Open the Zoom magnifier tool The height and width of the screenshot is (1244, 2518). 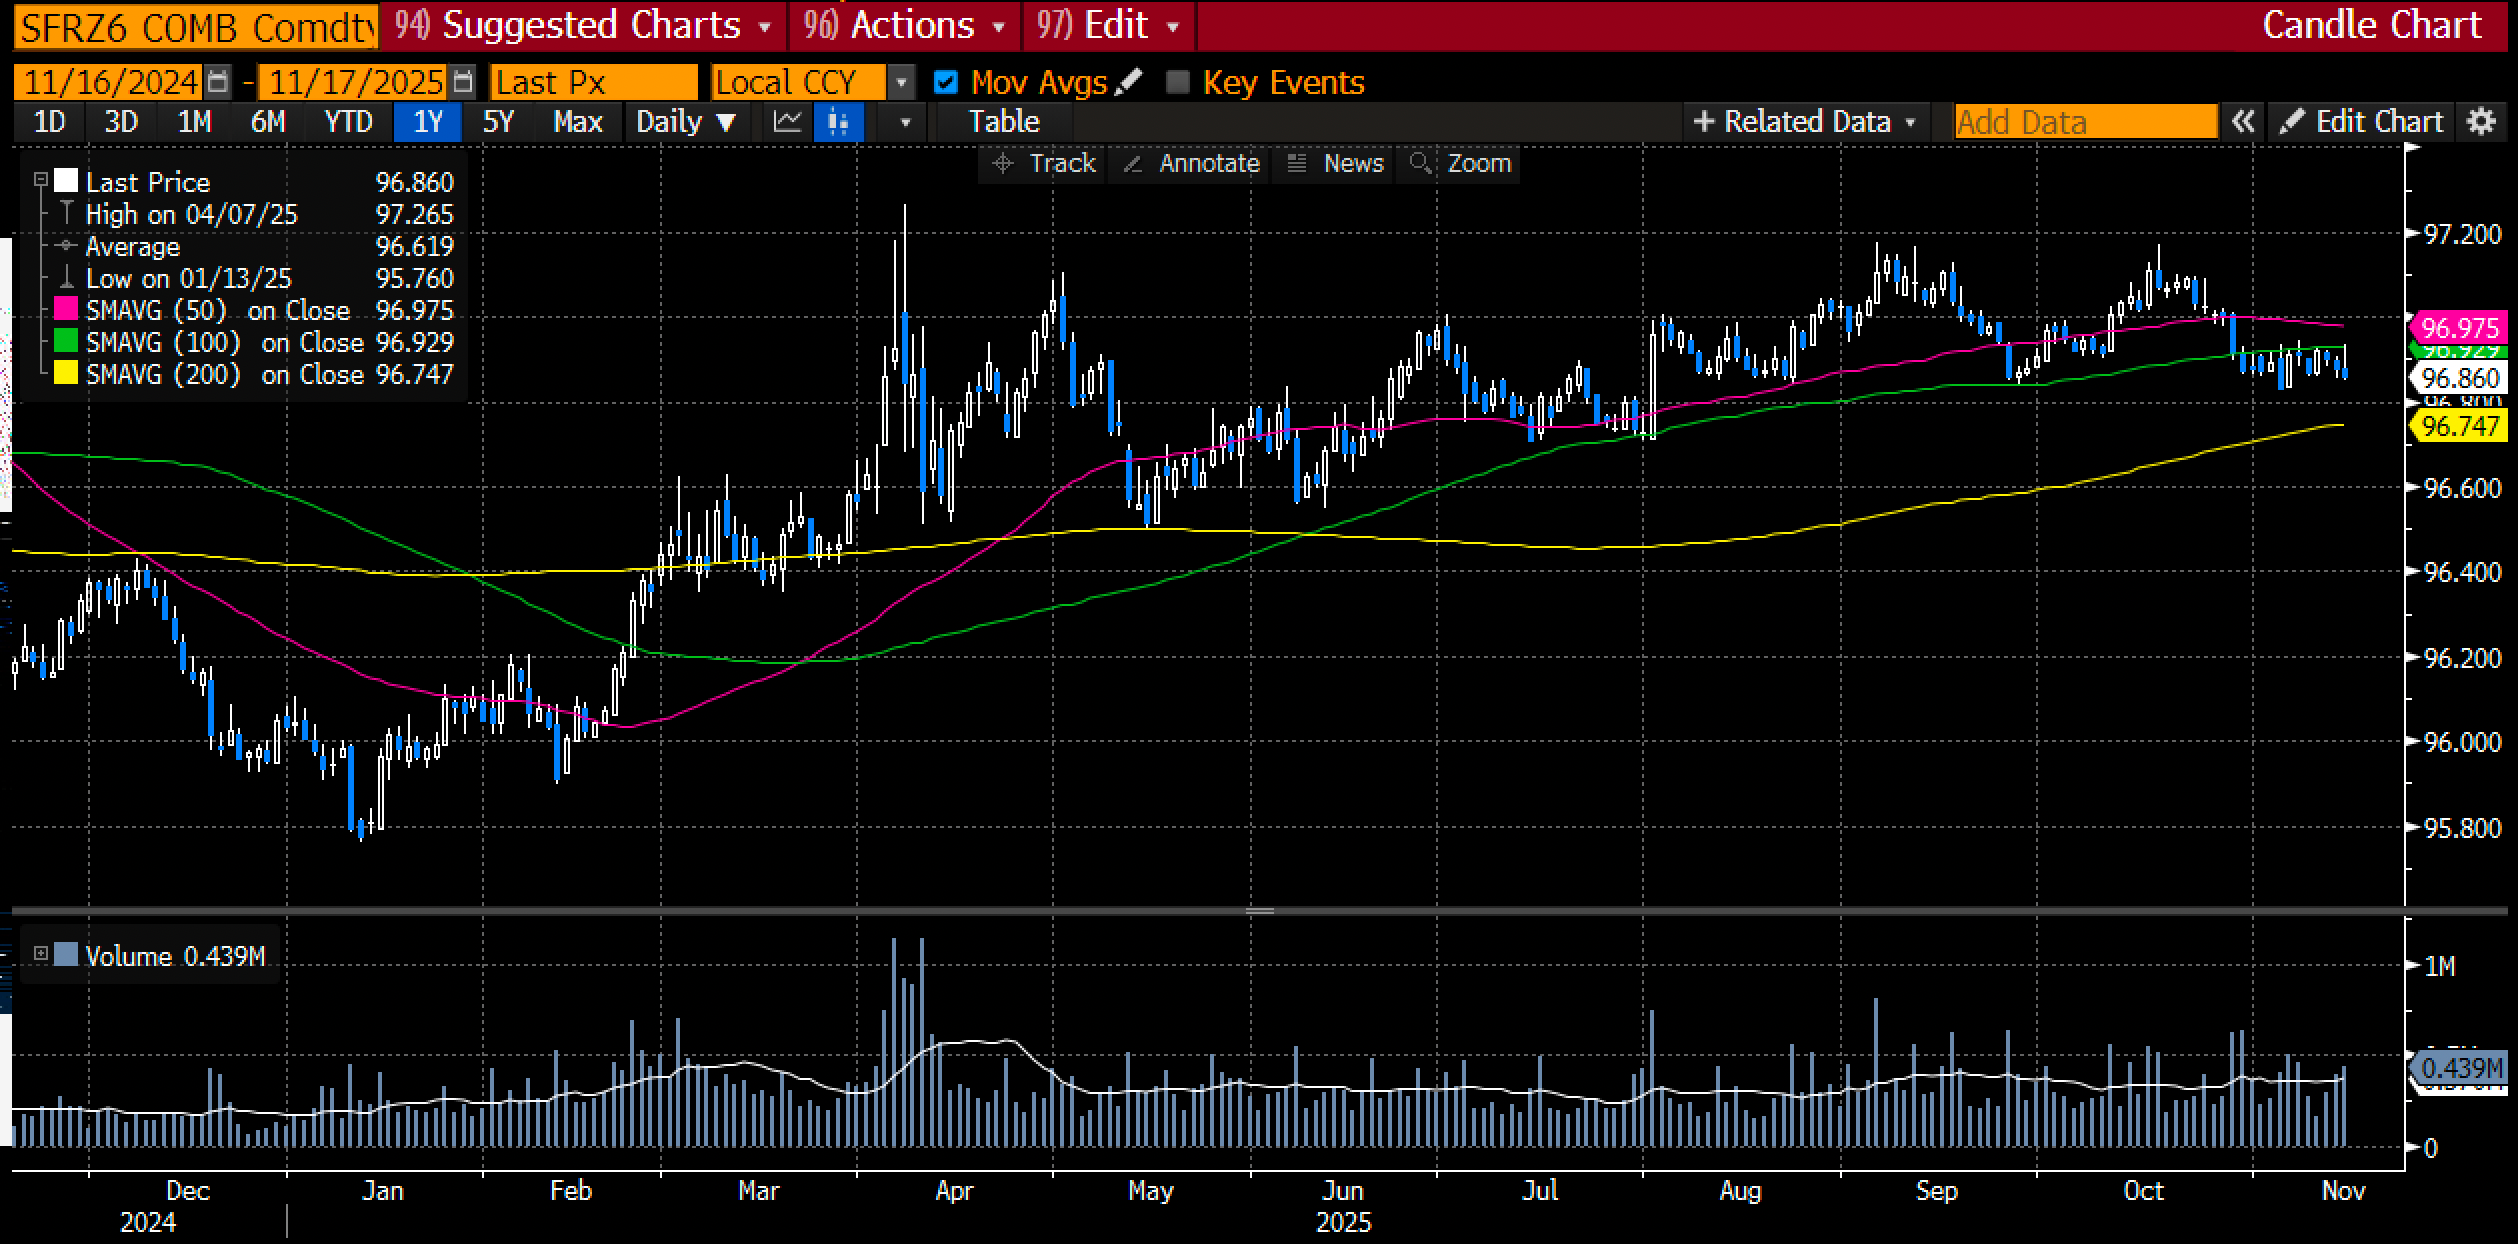point(1462,163)
